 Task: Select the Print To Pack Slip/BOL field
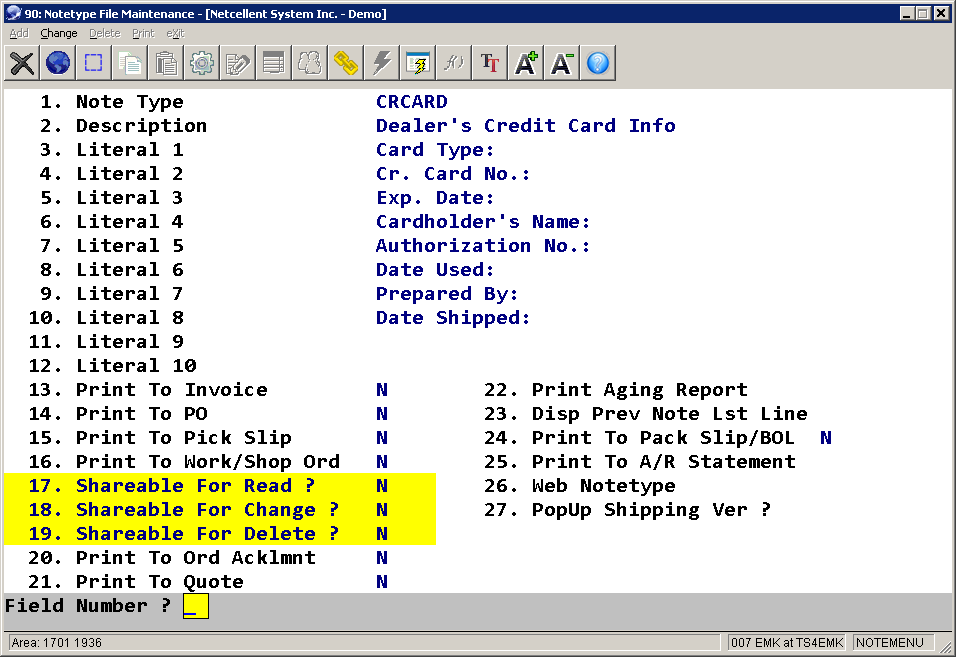pyautogui.click(x=662, y=438)
